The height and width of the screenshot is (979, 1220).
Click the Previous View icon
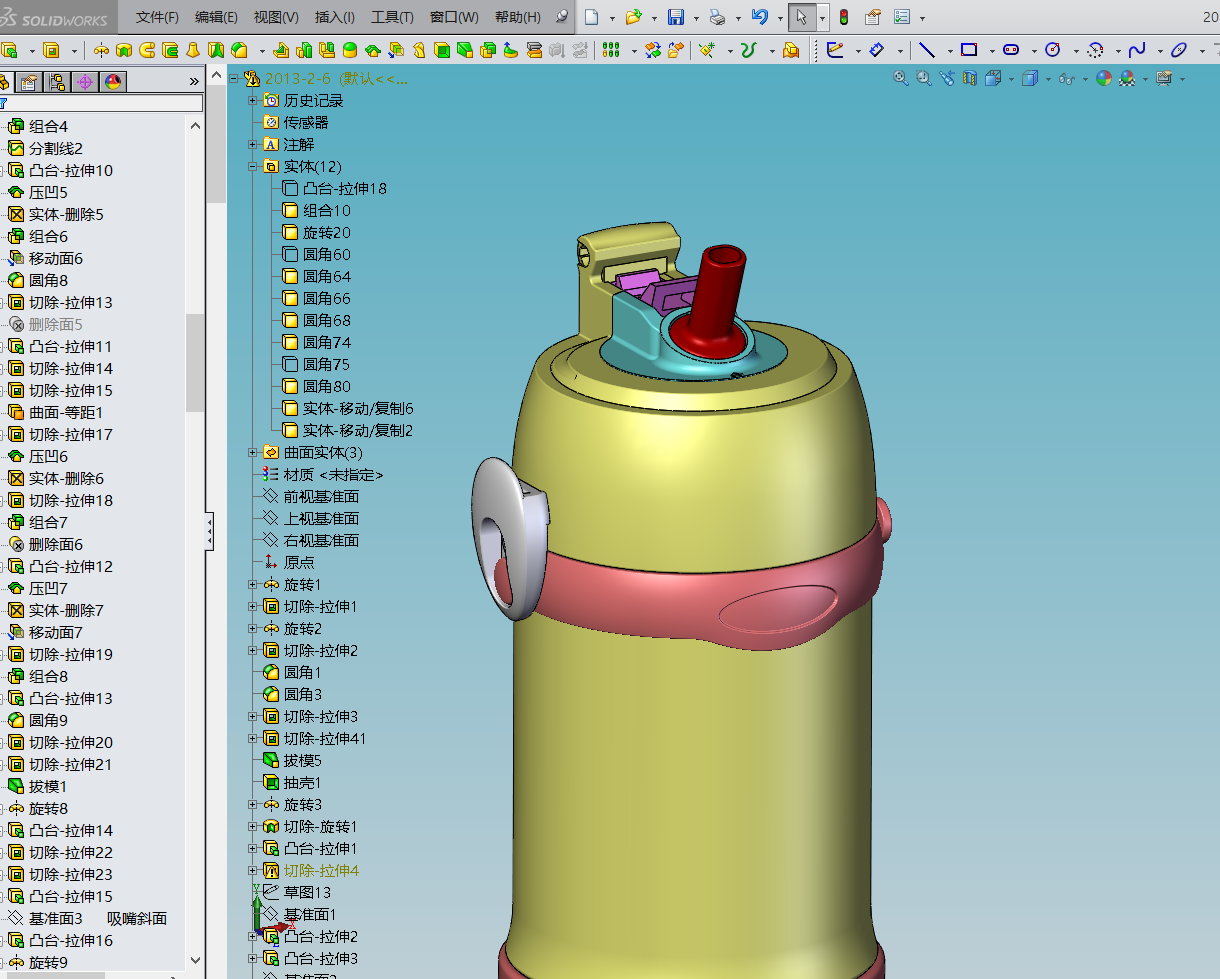click(x=946, y=78)
